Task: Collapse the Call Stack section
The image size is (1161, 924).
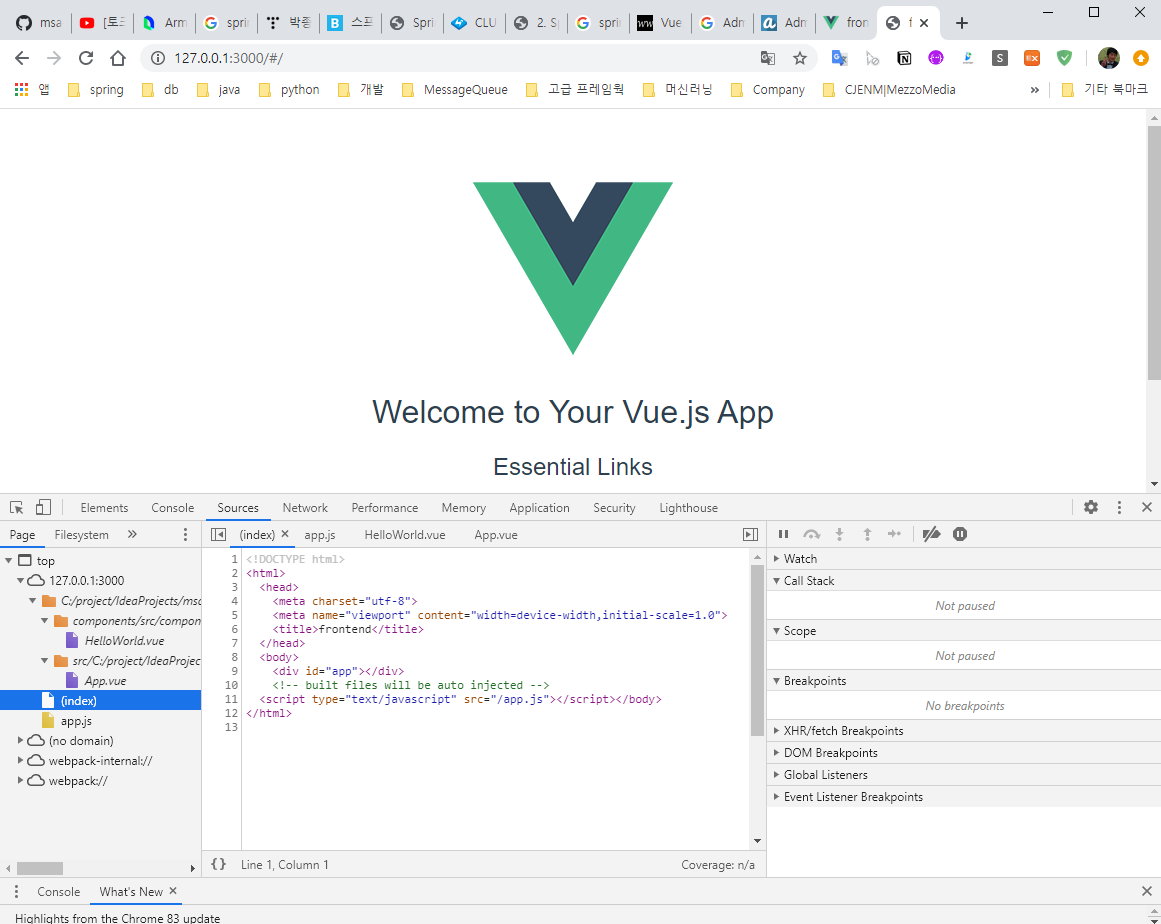Action: point(963,580)
